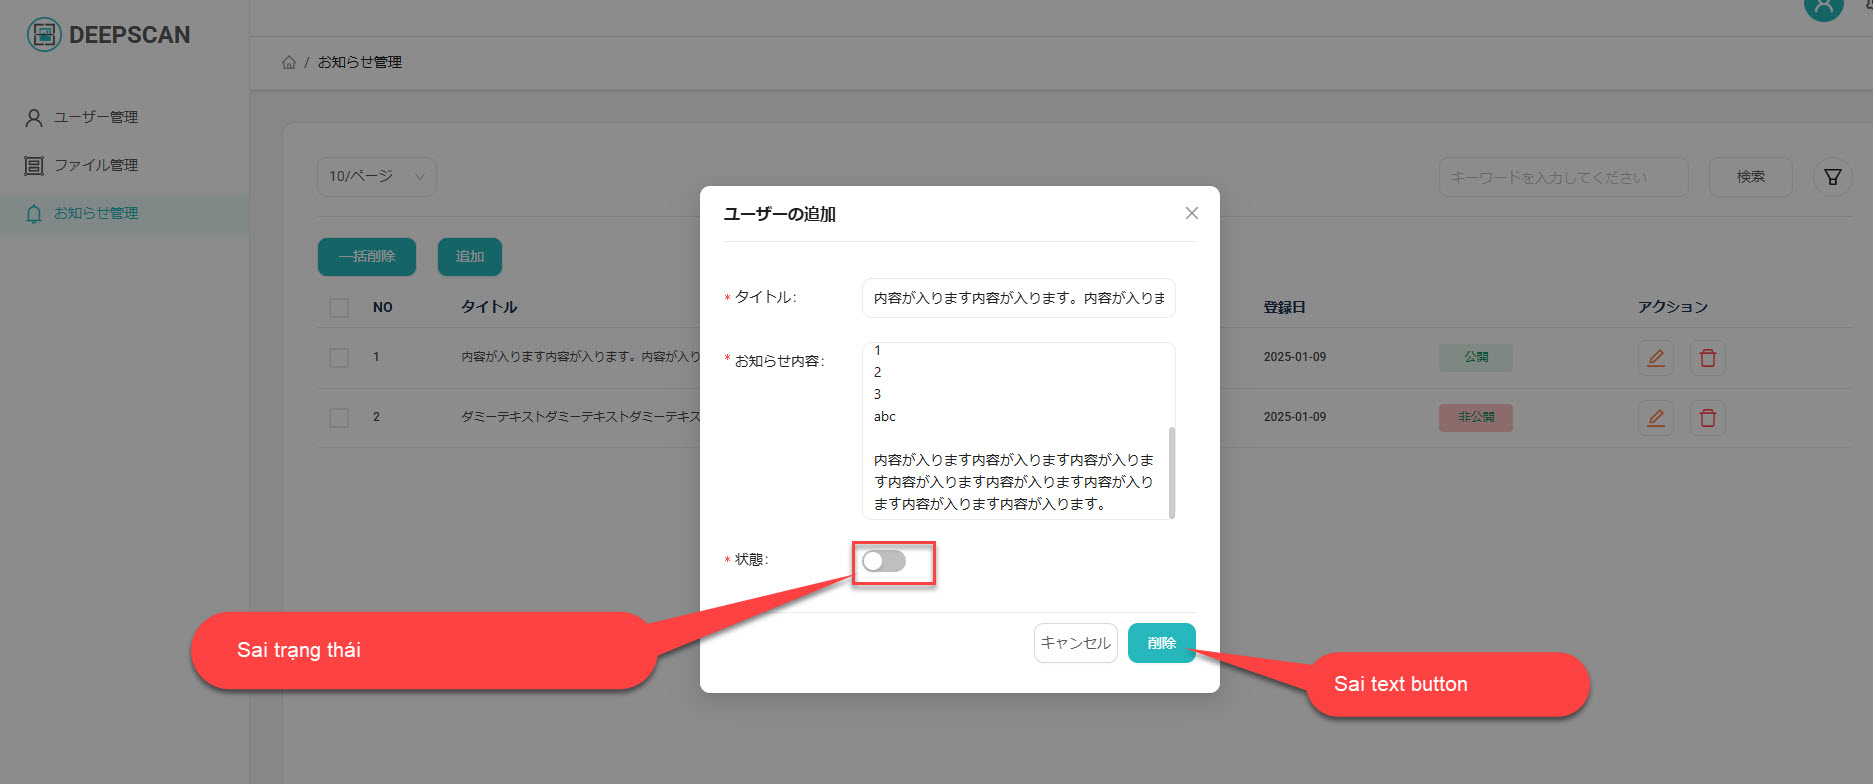Screen dimensions: 1873x784
Task: Click the home icon in breadcrumb
Action: [289, 62]
